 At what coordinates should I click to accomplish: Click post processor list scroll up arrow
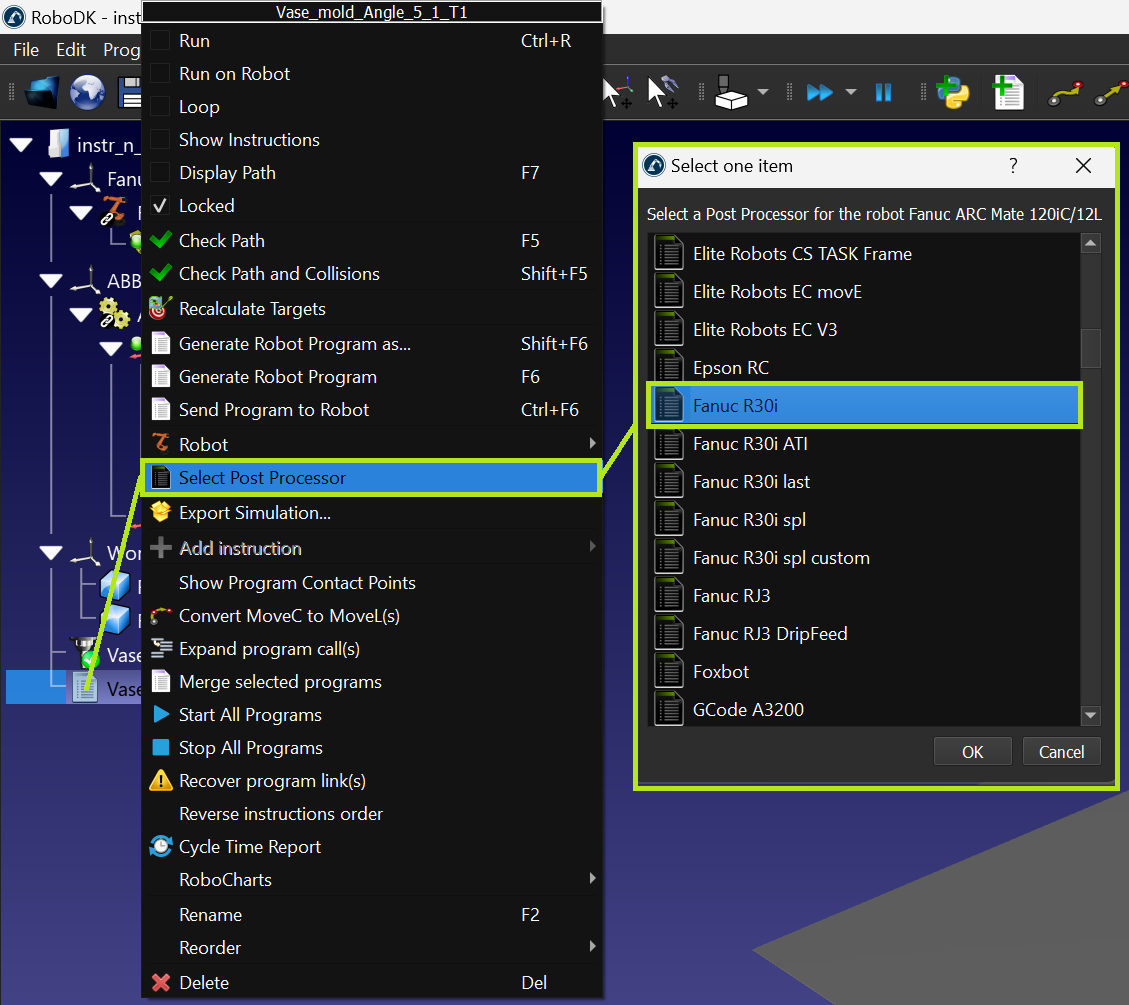(1090, 244)
